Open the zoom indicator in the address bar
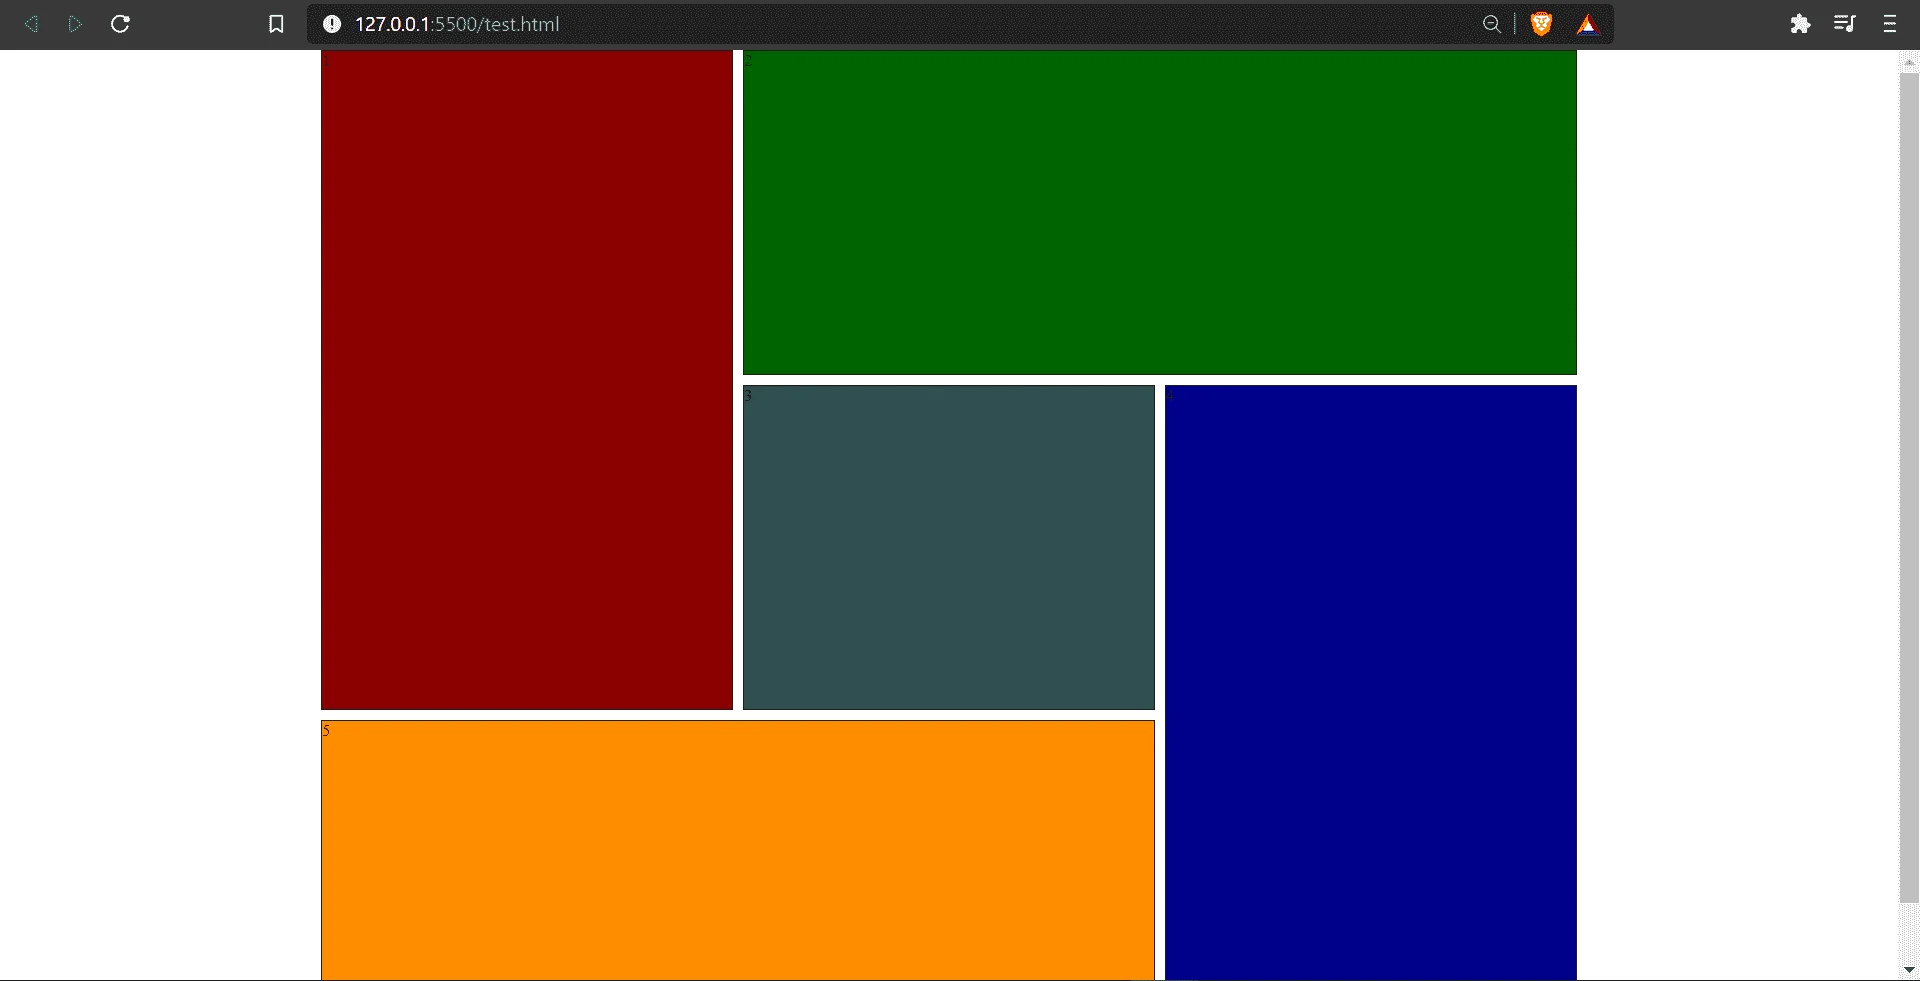Image resolution: width=1920 pixels, height=981 pixels. [x=1492, y=24]
